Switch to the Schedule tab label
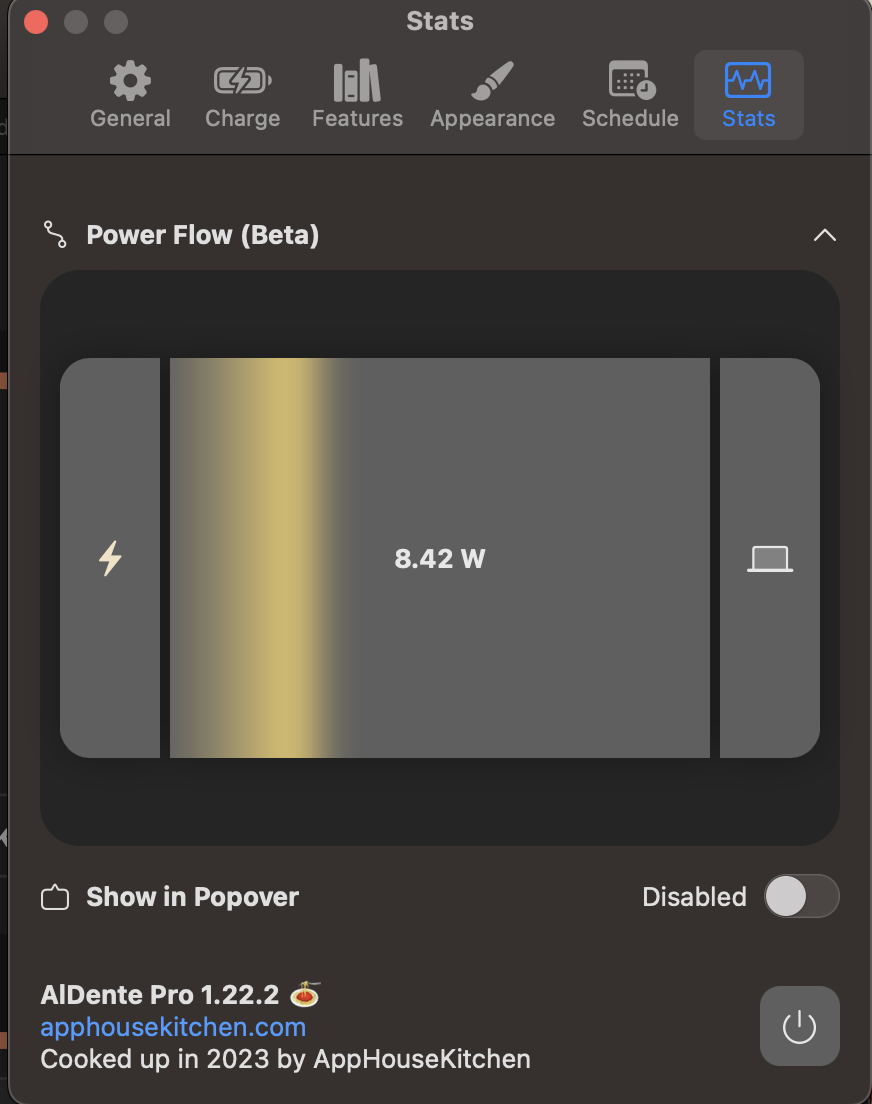The height and width of the screenshot is (1104, 872). [630, 118]
